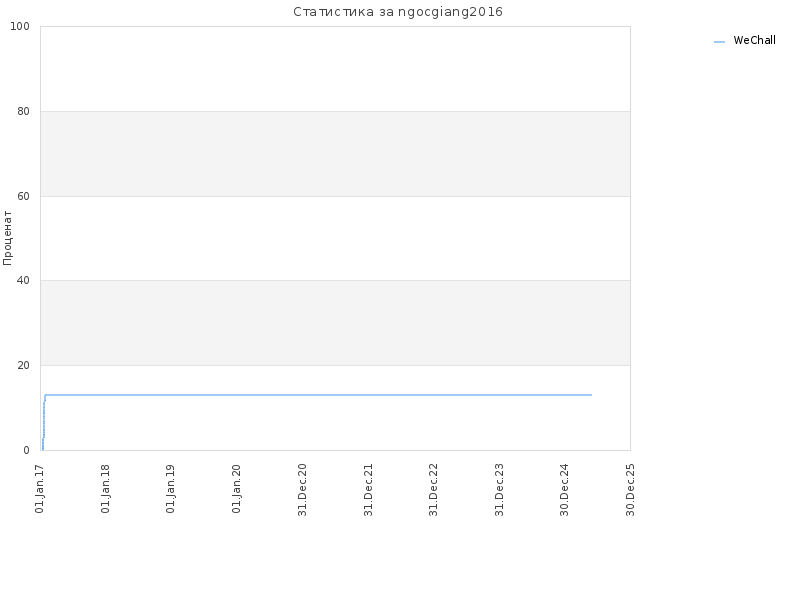The width and height of the screenshot is (800, 600).
Task: Click the chart title Статистика за ngocgiang2016
Action: click(x=398, y=12)
